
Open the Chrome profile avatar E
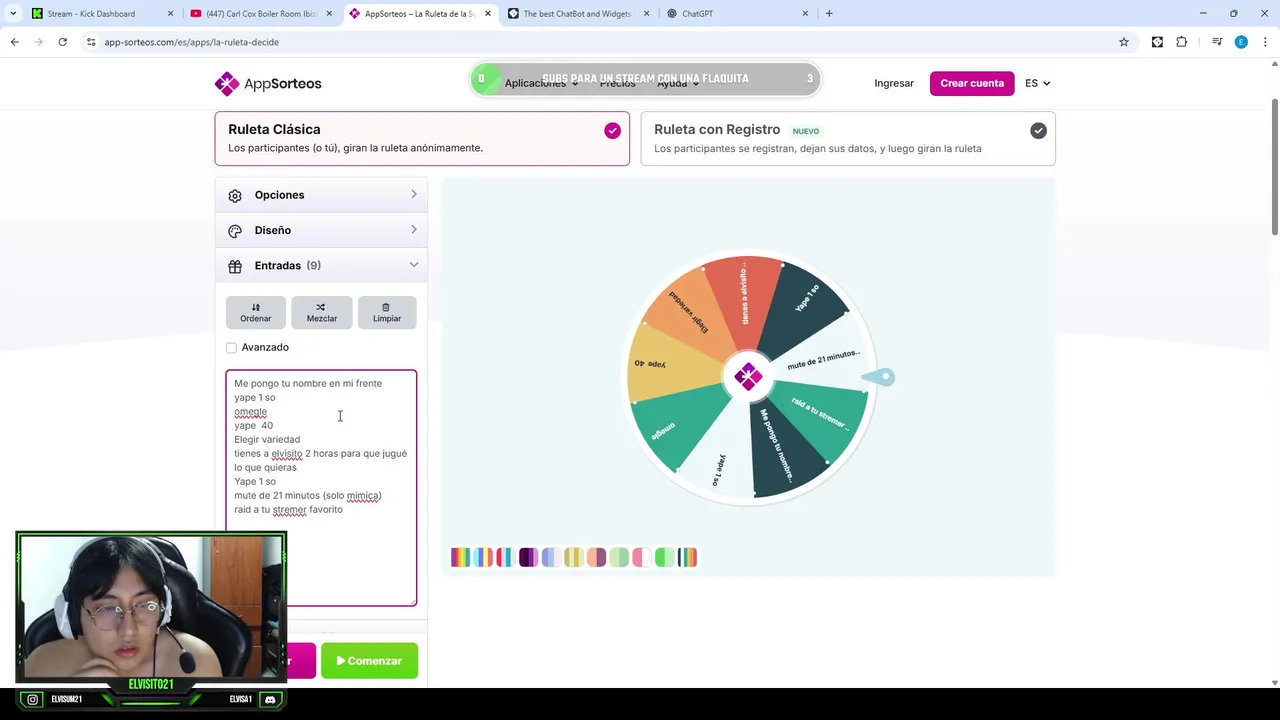pos(1241,42)
